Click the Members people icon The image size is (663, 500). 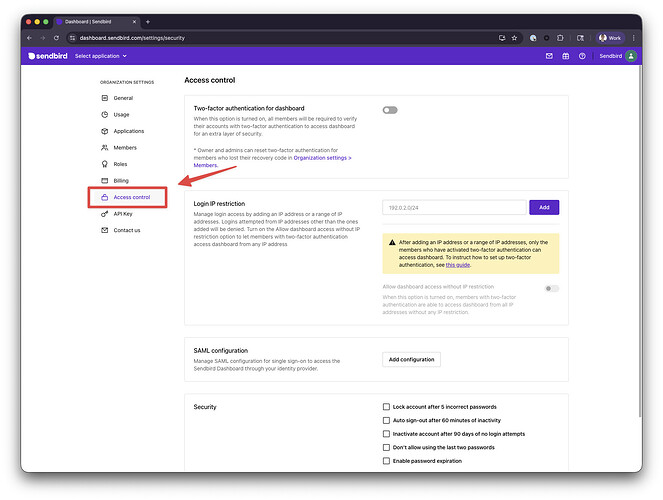point(104,148)
